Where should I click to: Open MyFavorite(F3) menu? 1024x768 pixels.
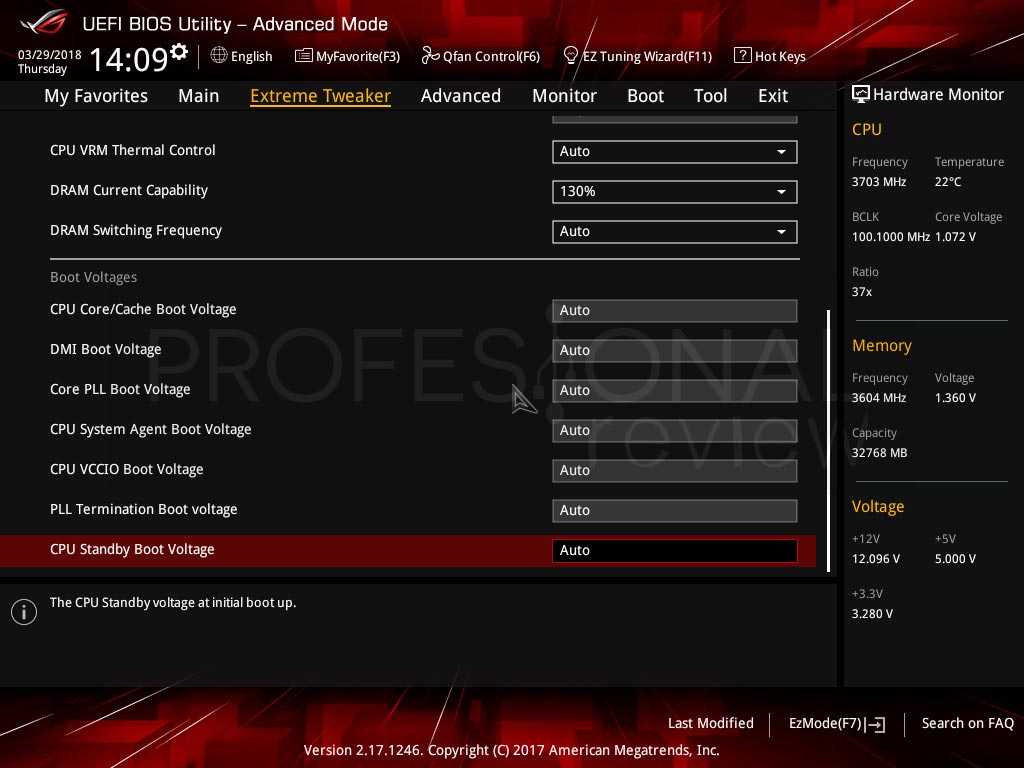(358, 56)
